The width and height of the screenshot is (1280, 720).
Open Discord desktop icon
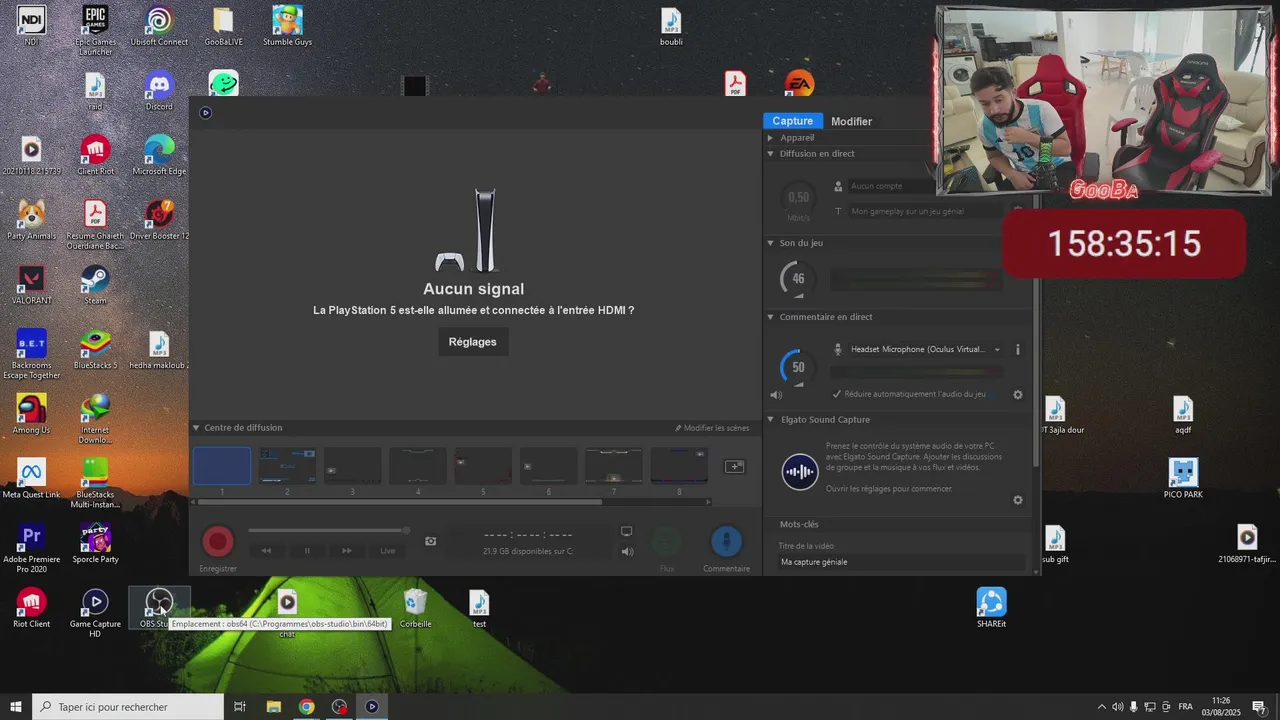click(159, 91)
